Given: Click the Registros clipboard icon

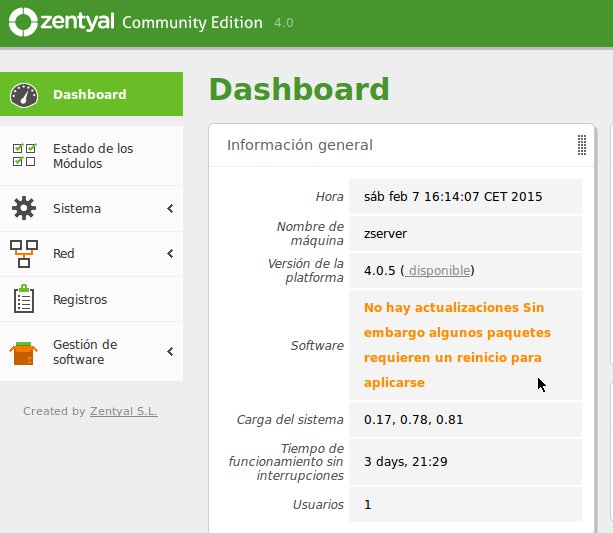Looking at the screenshot, I should click(24, 299).
